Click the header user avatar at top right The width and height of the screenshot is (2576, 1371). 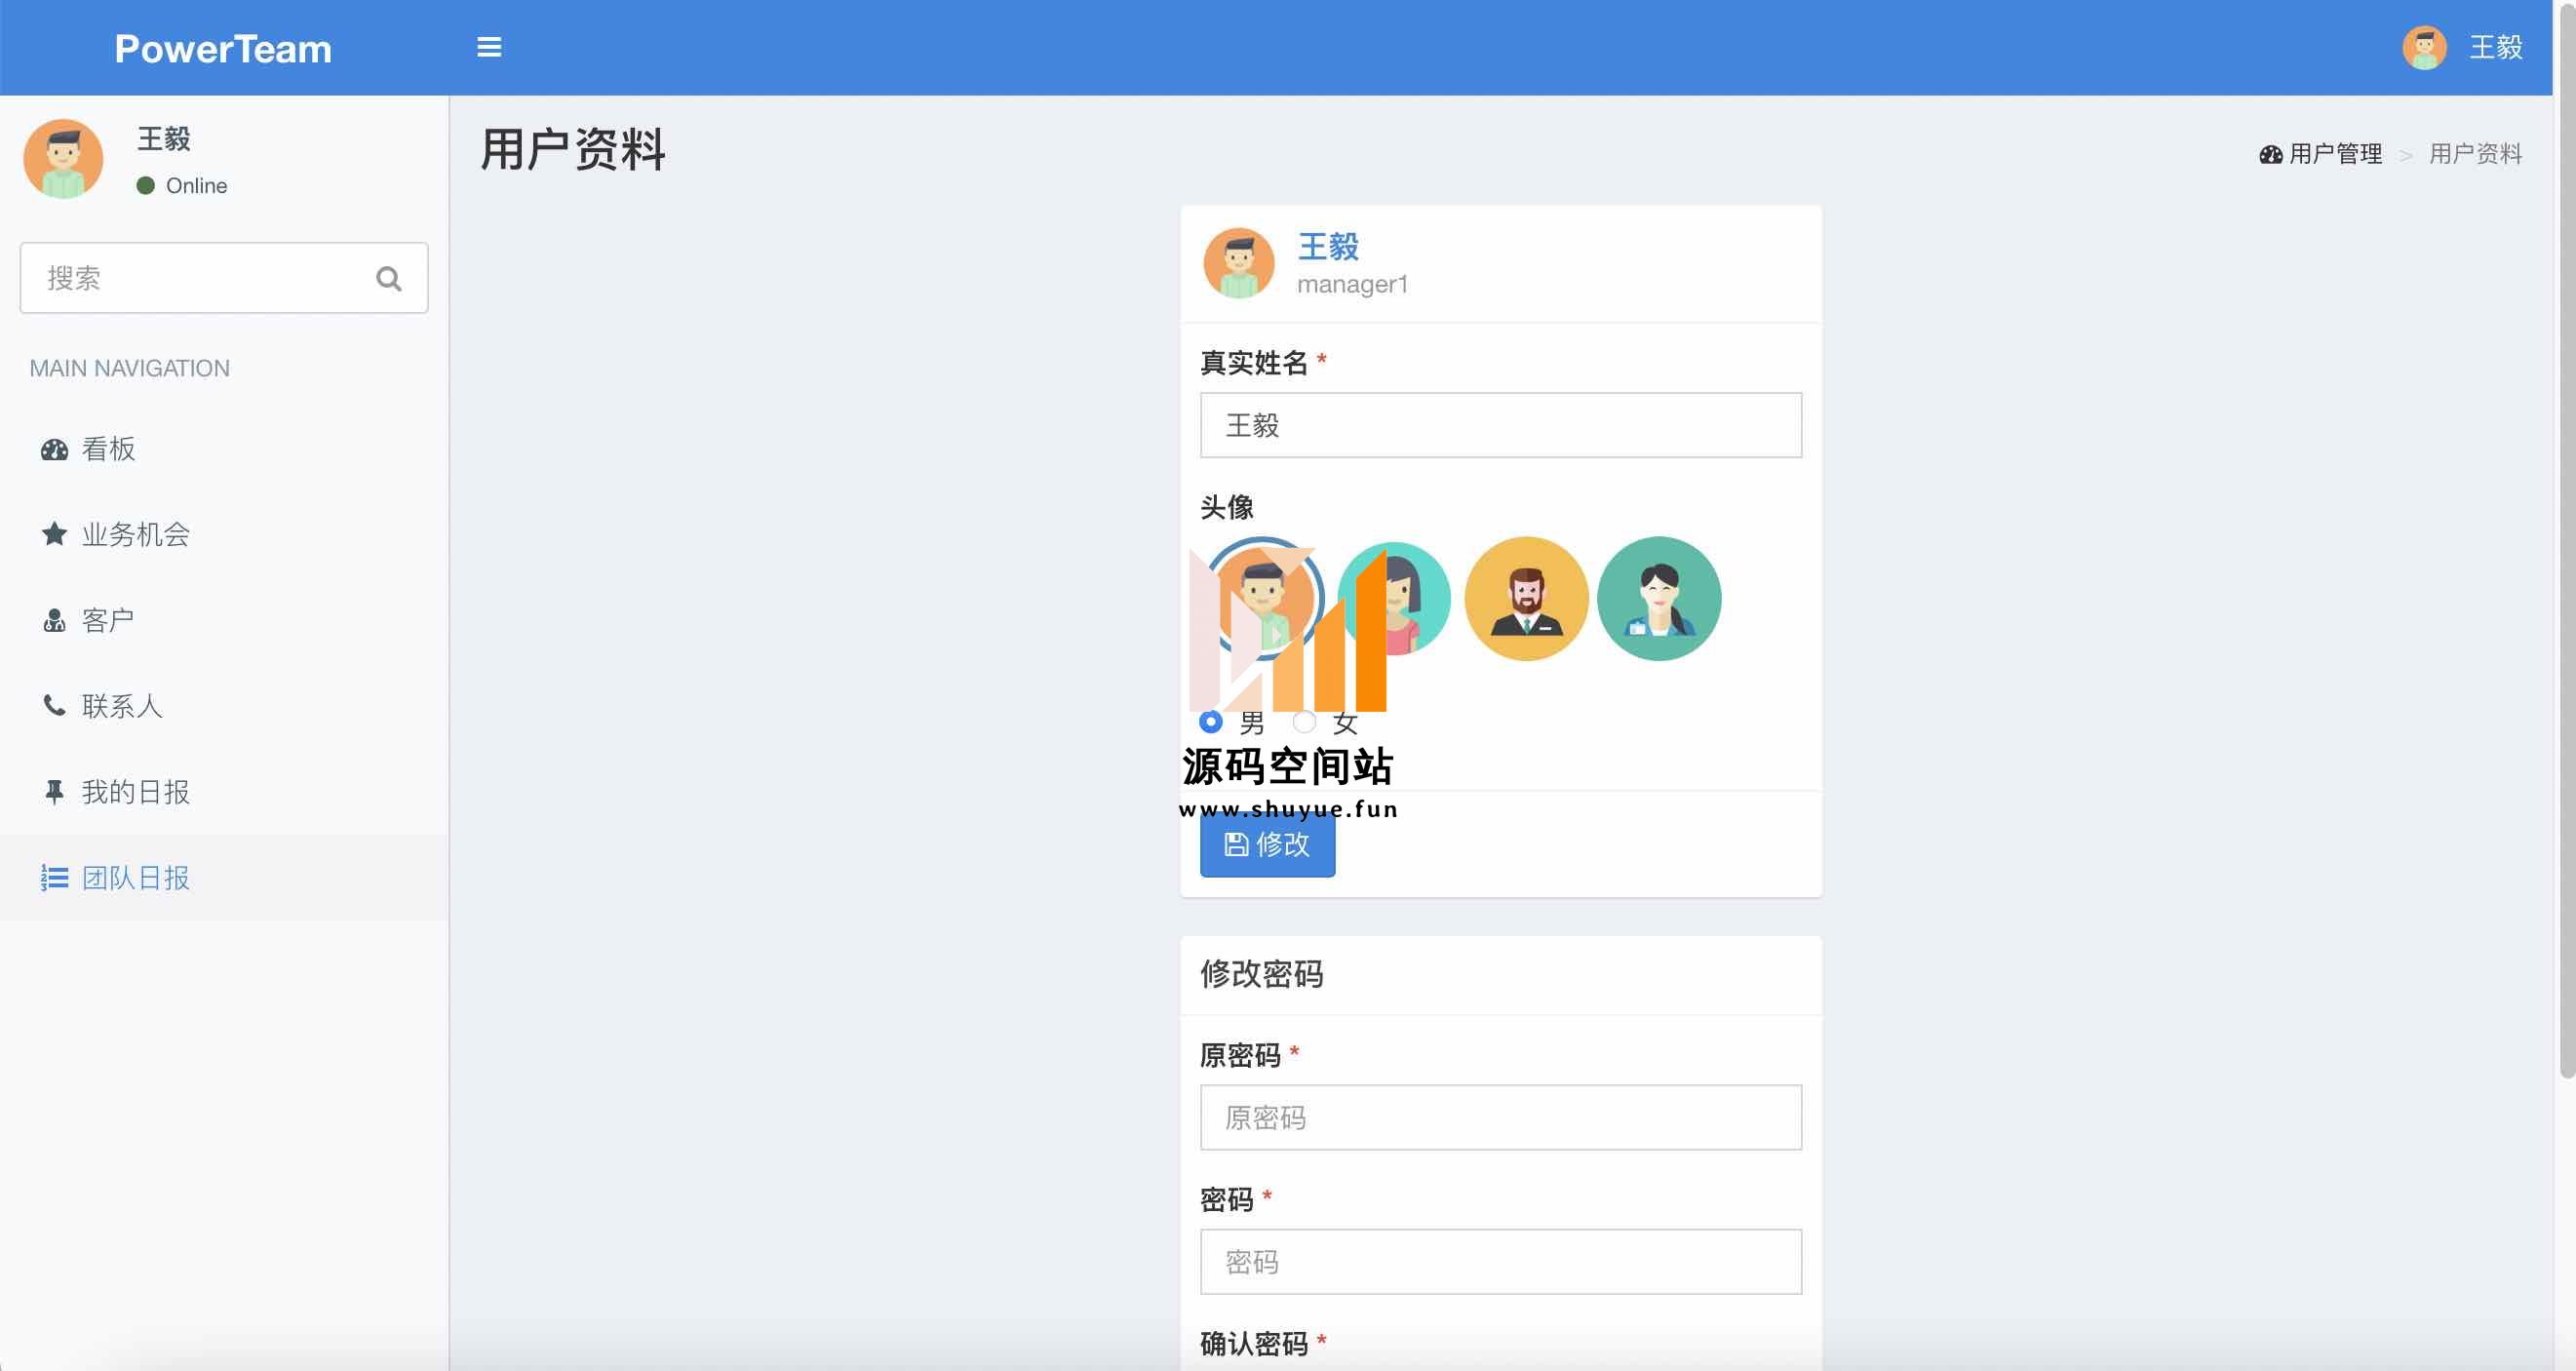click(x=2424, y=47)
